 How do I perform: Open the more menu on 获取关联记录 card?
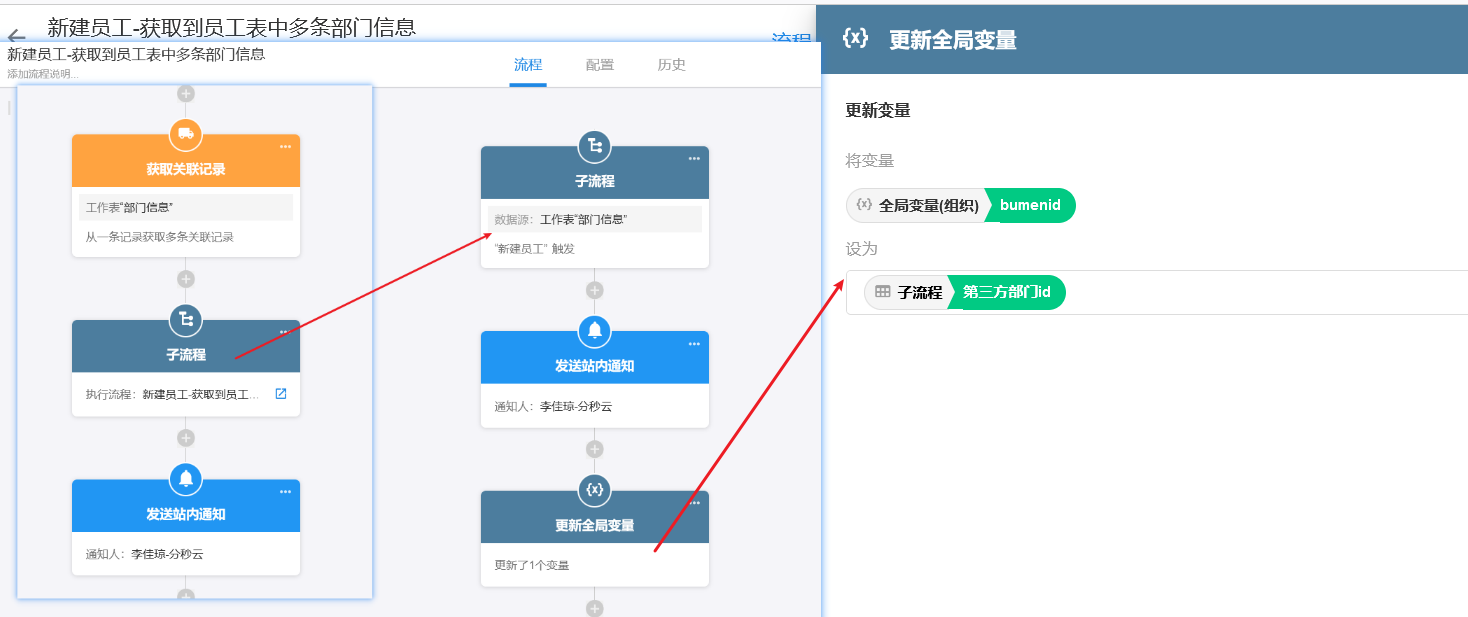point(285,147)
